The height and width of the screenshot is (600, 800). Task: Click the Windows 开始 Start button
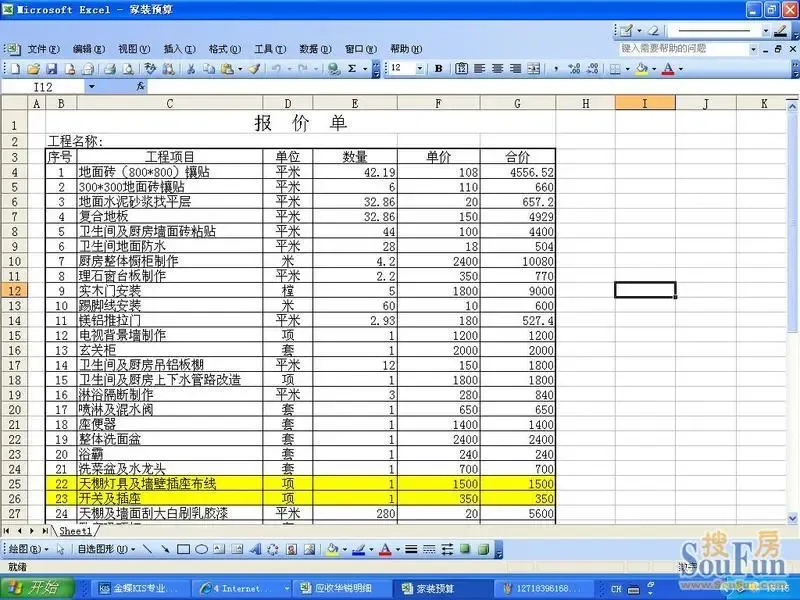(x=38, y=588)
